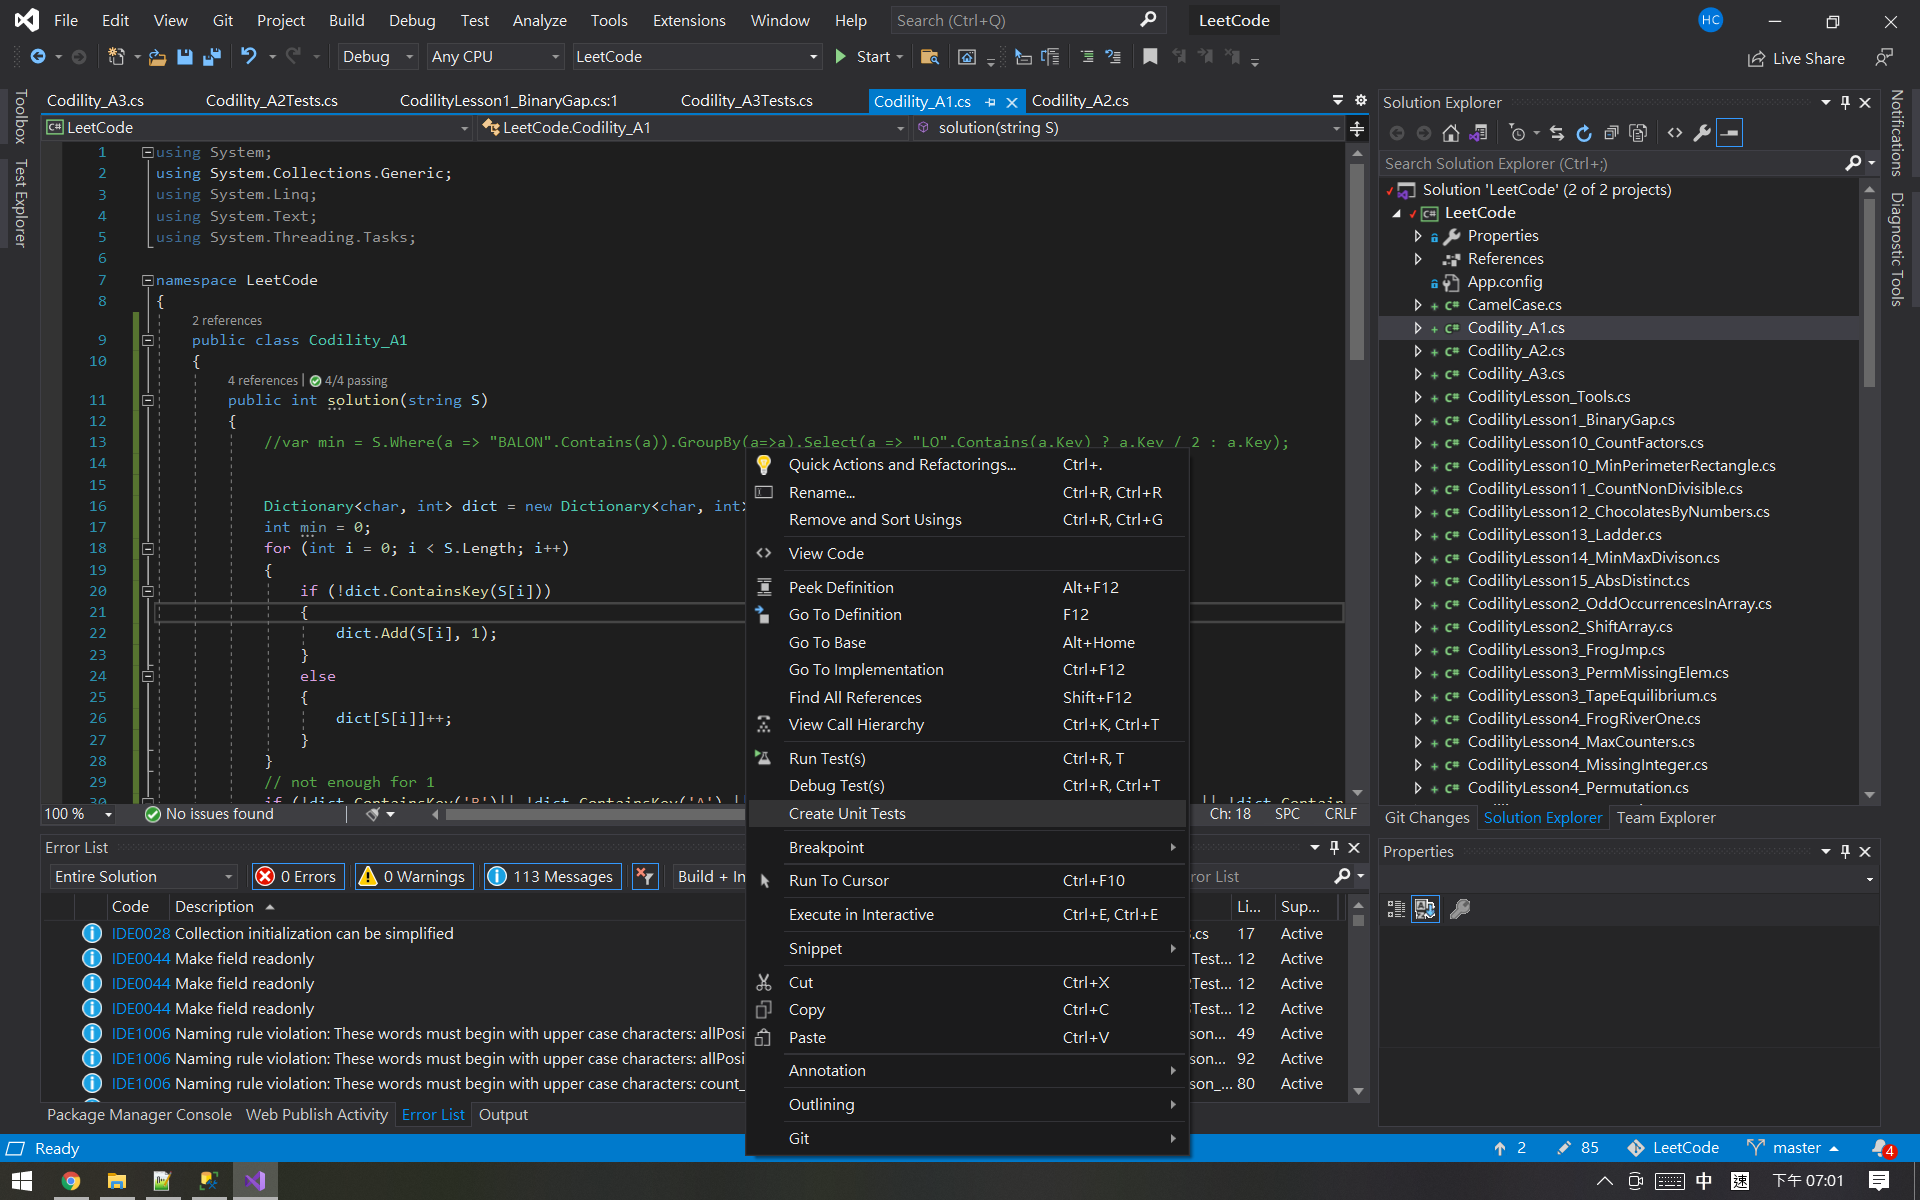Switch to the Git Changes panel tab
Viewport: 1920px width, 1200px height.
1426,817
